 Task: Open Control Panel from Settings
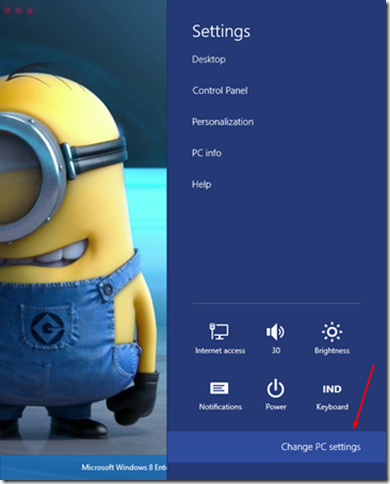[220, 90]
